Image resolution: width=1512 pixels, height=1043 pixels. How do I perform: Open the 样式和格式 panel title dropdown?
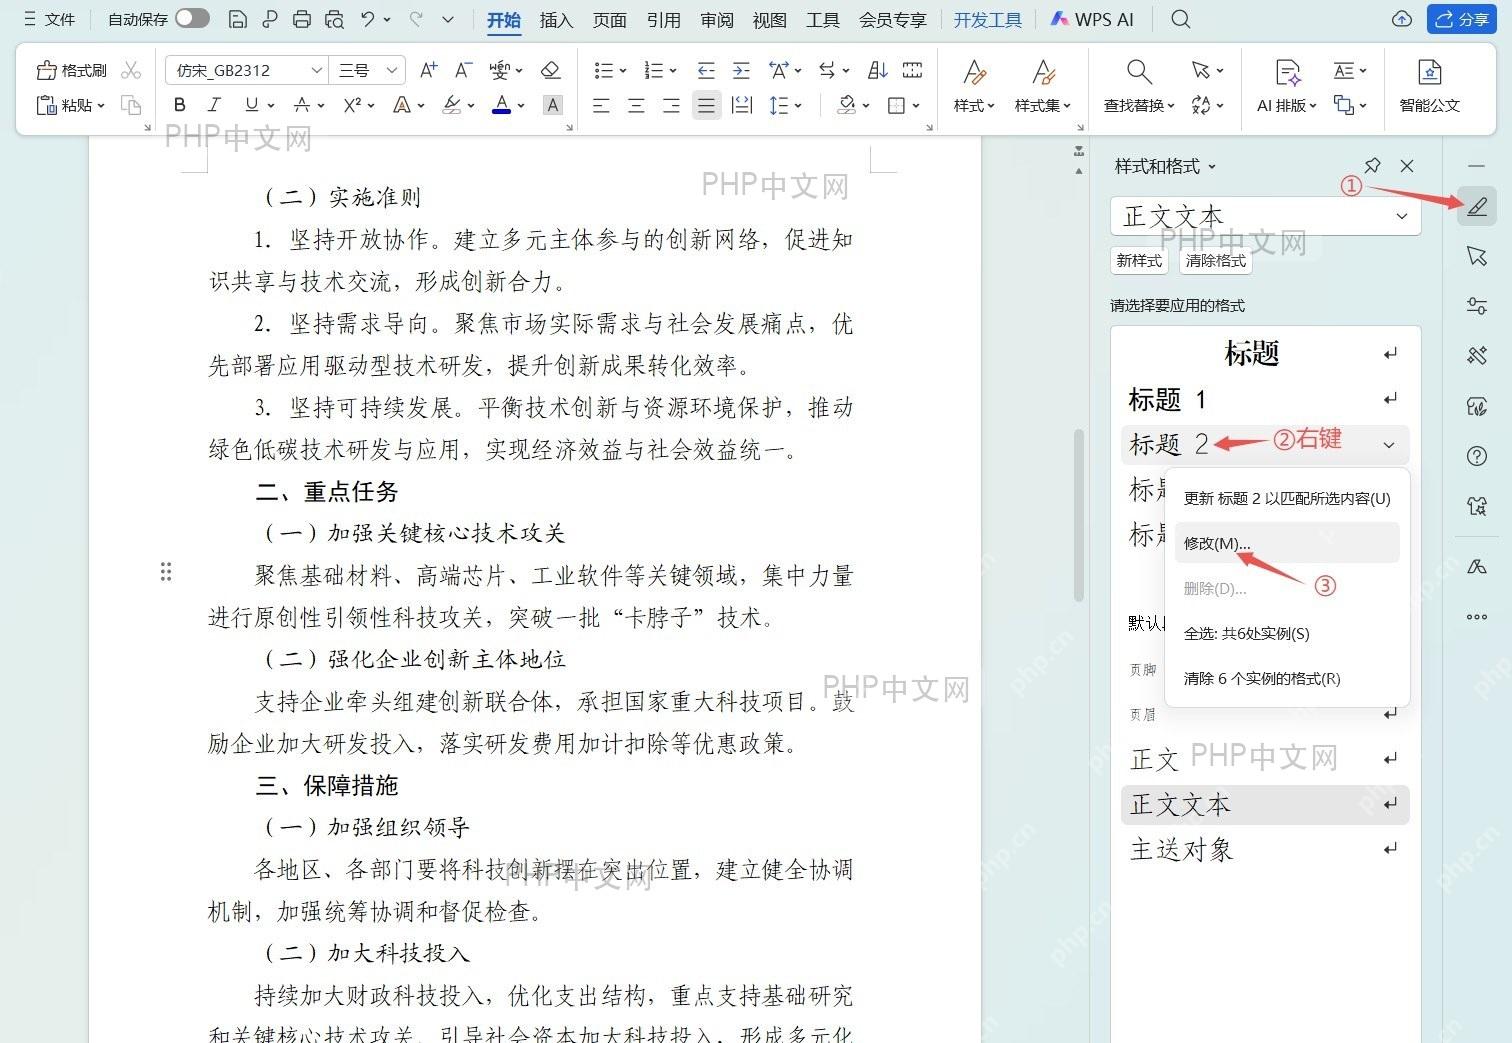click(1211, 166)
